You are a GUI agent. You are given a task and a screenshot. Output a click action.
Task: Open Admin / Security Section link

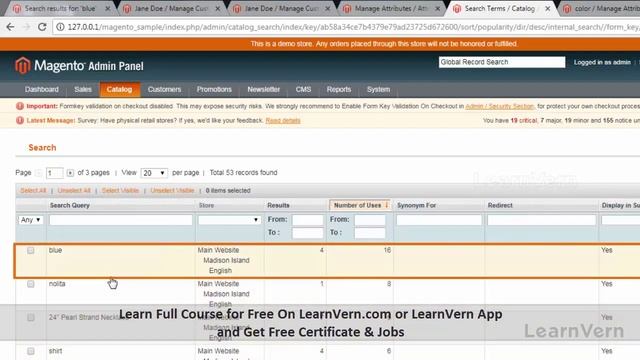click(500, 106)
